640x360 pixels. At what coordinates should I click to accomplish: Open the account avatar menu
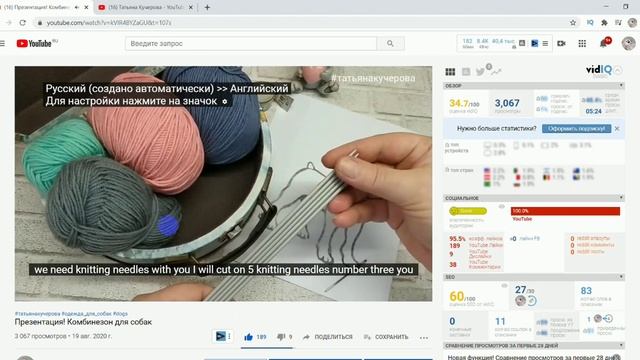(x=628, y=43)
